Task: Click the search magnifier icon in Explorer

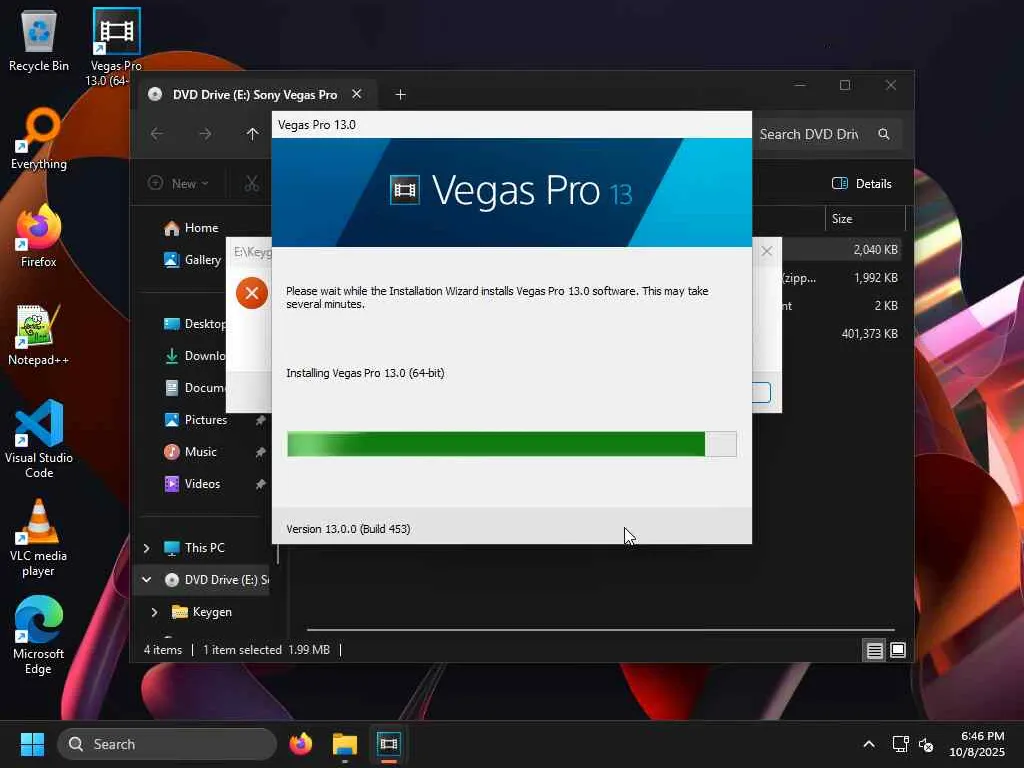Action: click(884, 134)
